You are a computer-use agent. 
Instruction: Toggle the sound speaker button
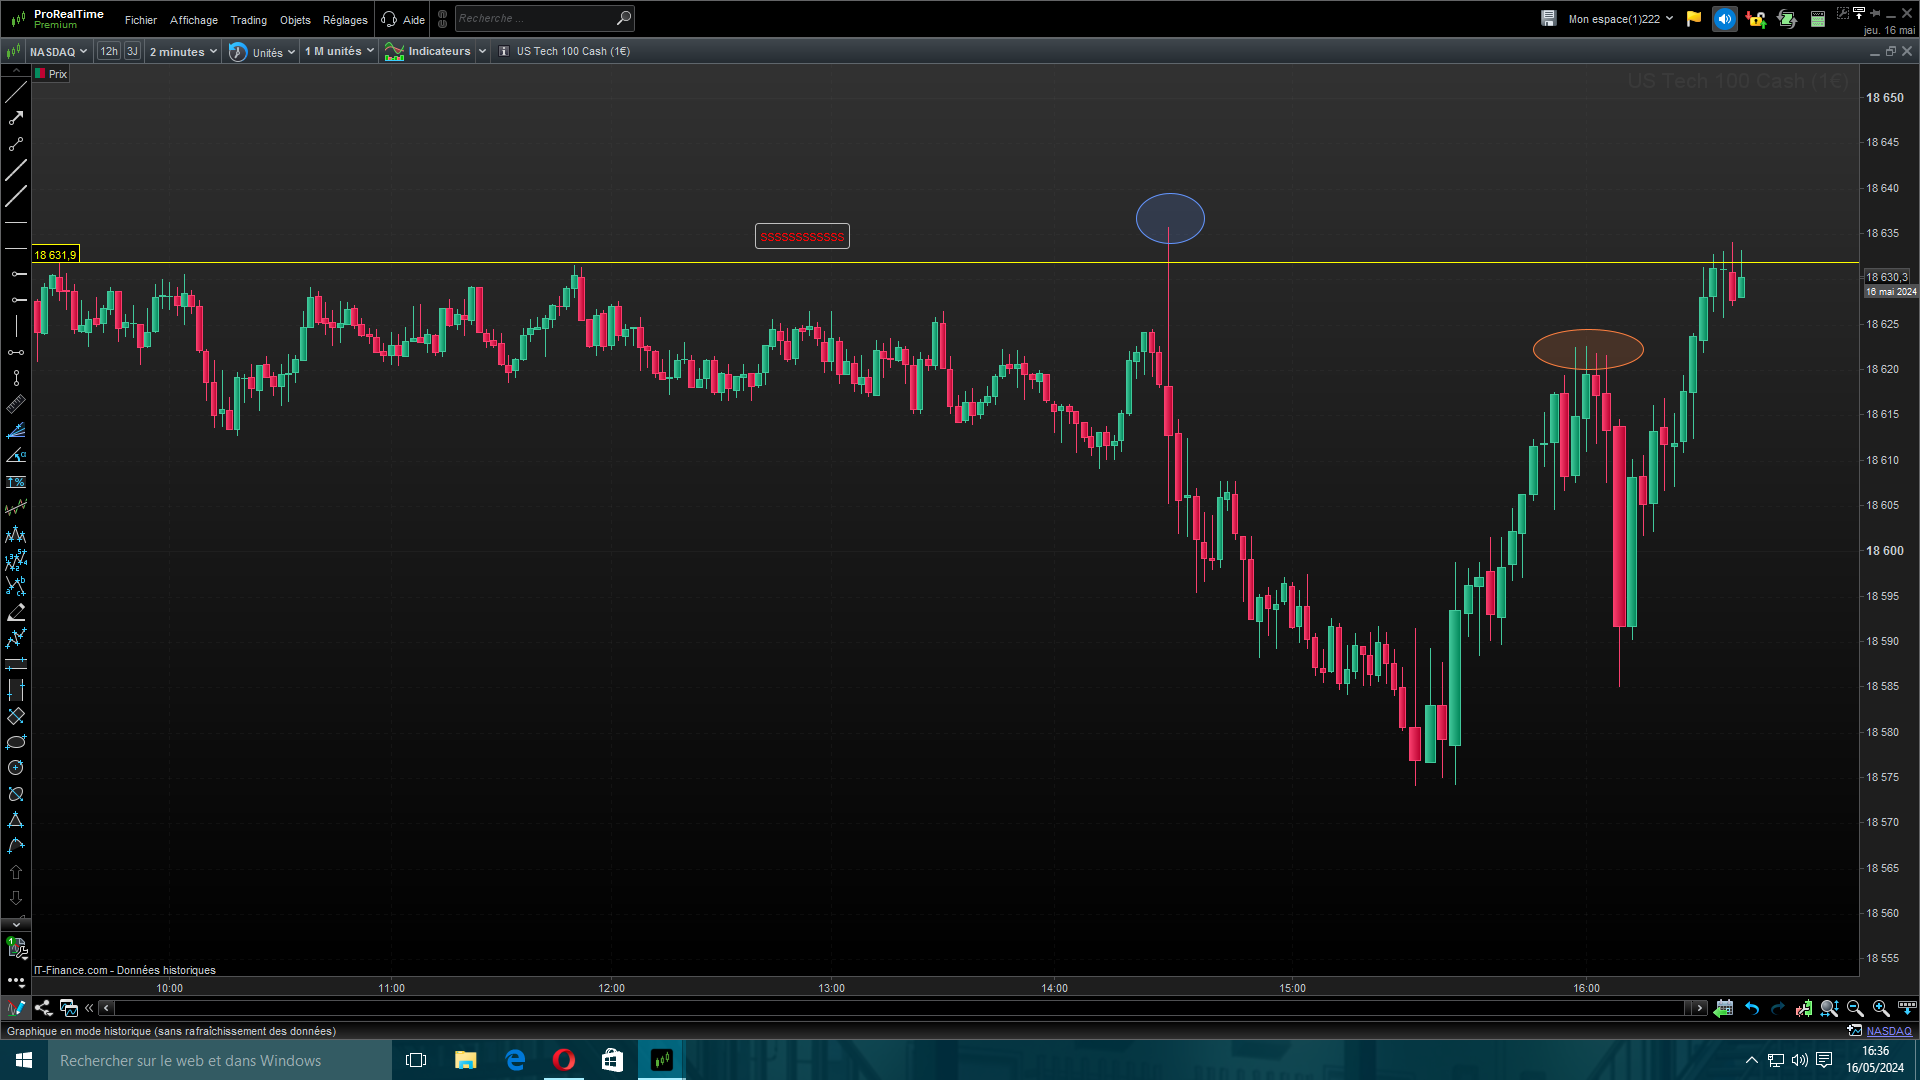1725,19
